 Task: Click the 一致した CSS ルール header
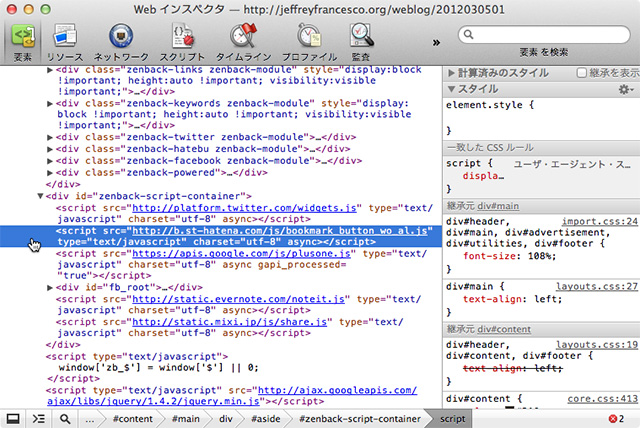click(541, 148)
